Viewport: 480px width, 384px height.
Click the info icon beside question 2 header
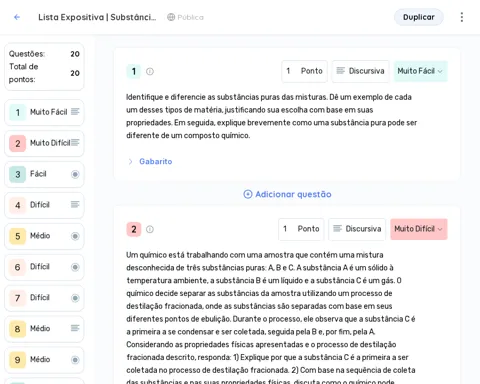click(150, 229)
